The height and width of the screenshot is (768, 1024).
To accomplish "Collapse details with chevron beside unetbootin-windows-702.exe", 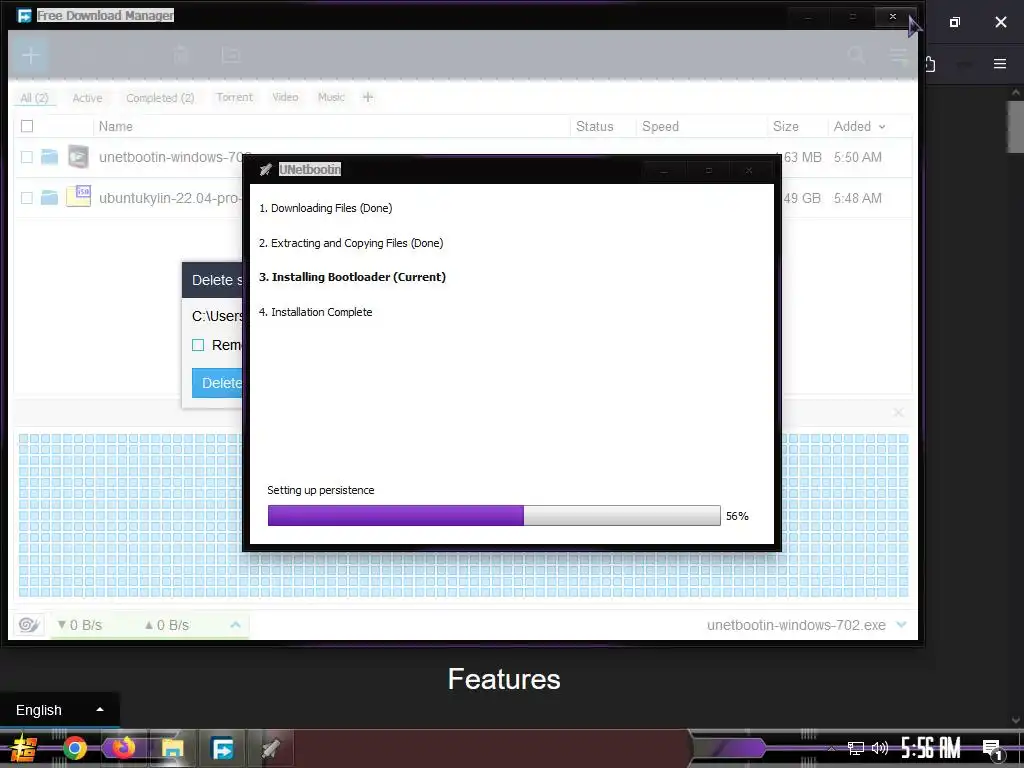I will (x=902, y=625).
